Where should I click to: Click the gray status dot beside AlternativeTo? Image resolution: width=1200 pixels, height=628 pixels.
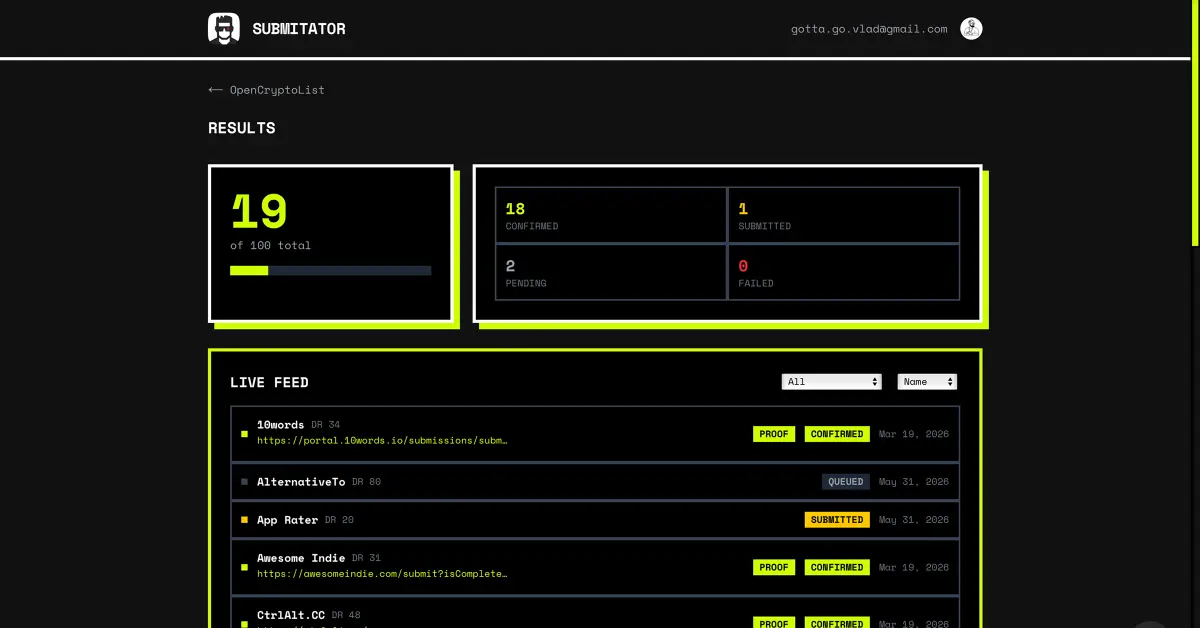(244, 482)
